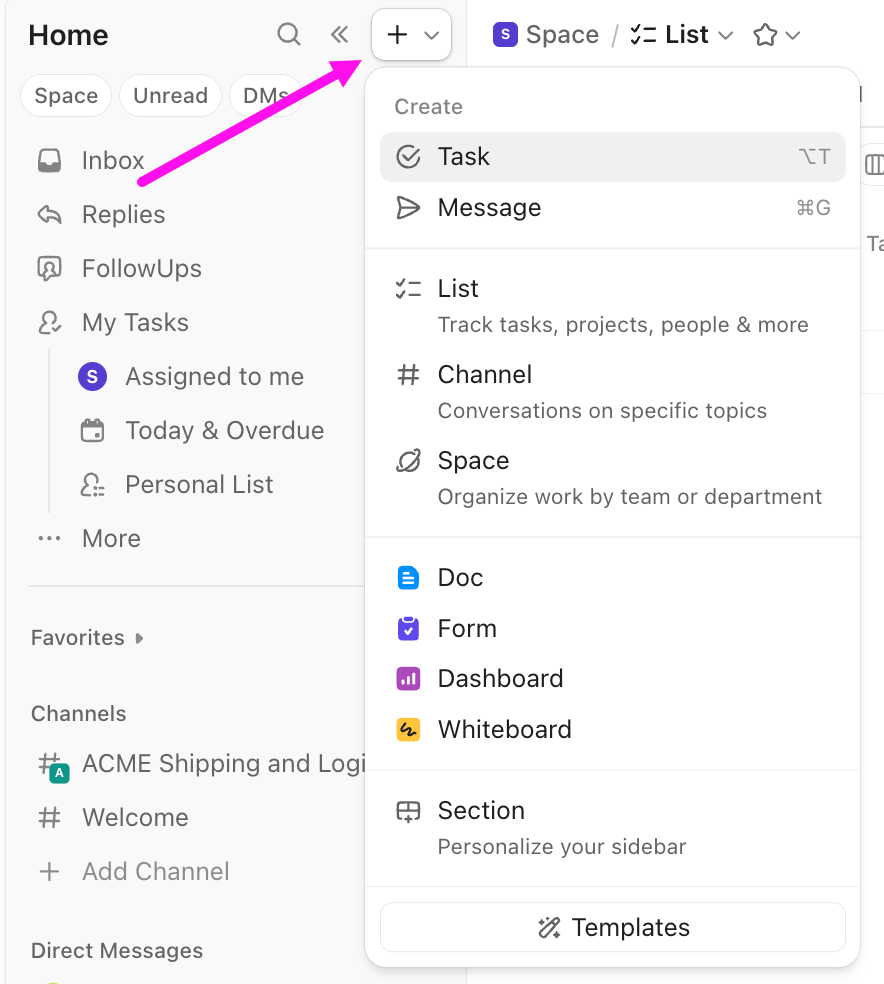
Task: Click Add Channel under Channels
Action: pos(155,871)
